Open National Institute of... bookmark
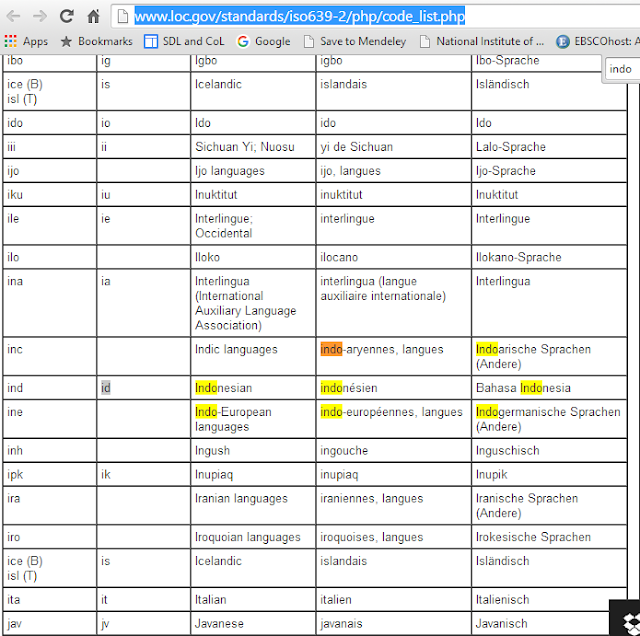Screen dimensions: 640x636 coord(482,41)
